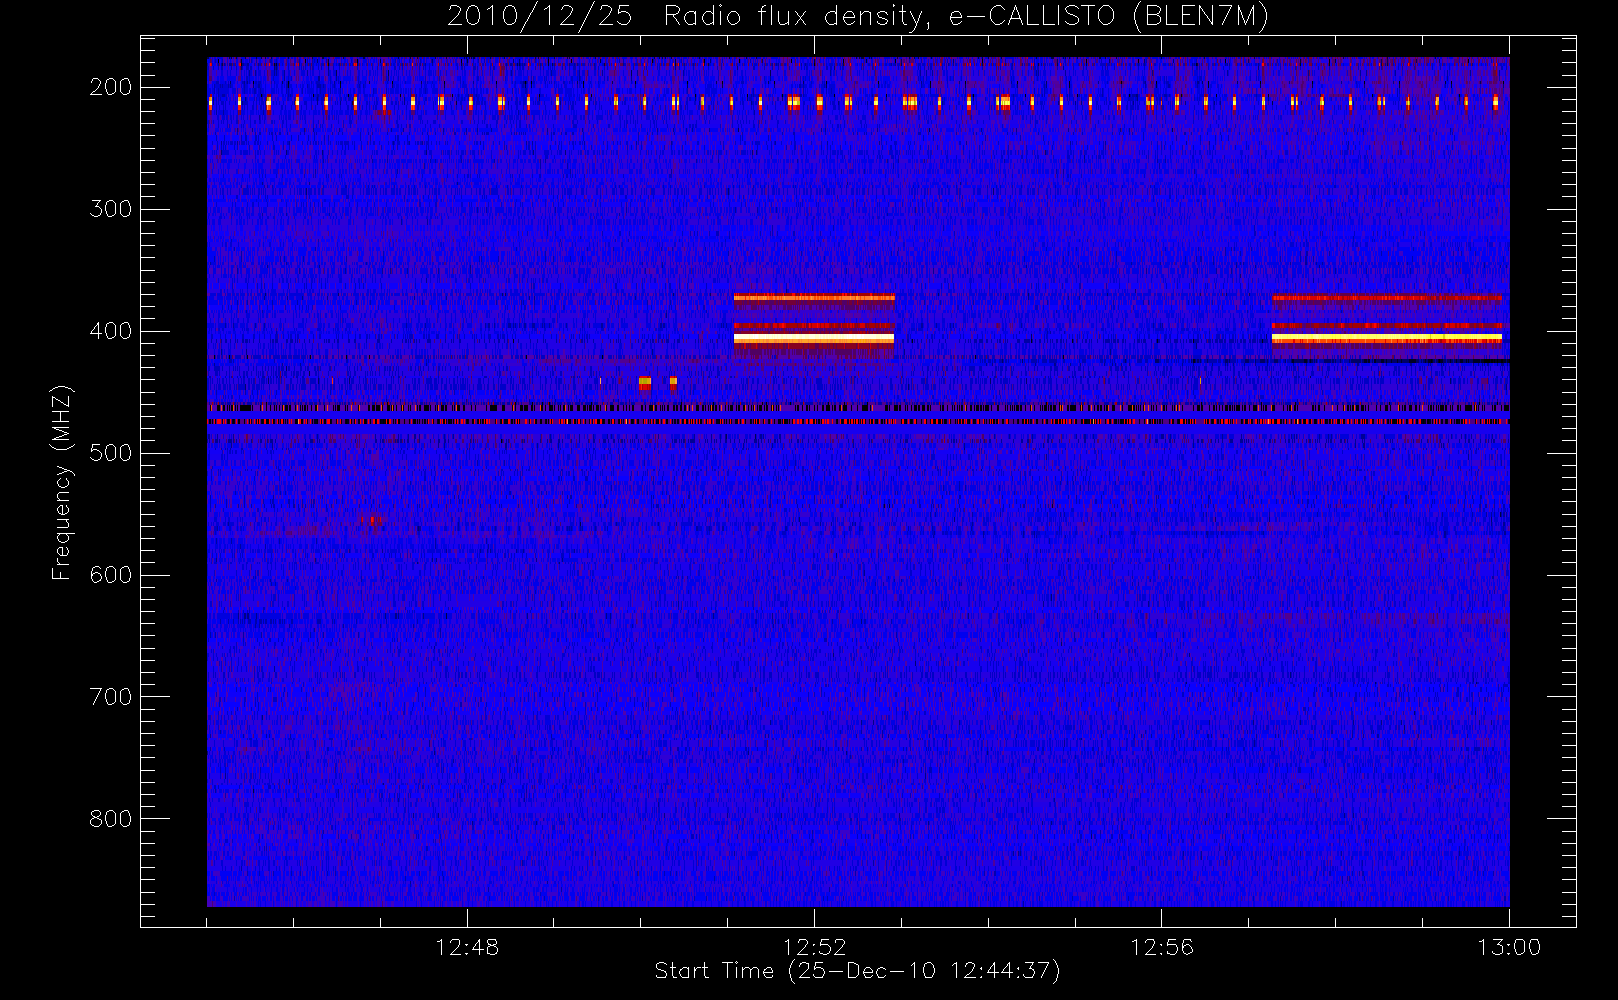Click the 12:52 time tick label
Viewport: 1618px width, 1000px height.
[x=814, y=947]
